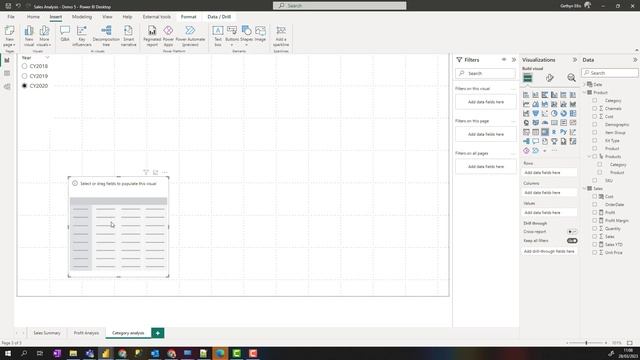Click the New page ribbon button

tap(9, 36)
